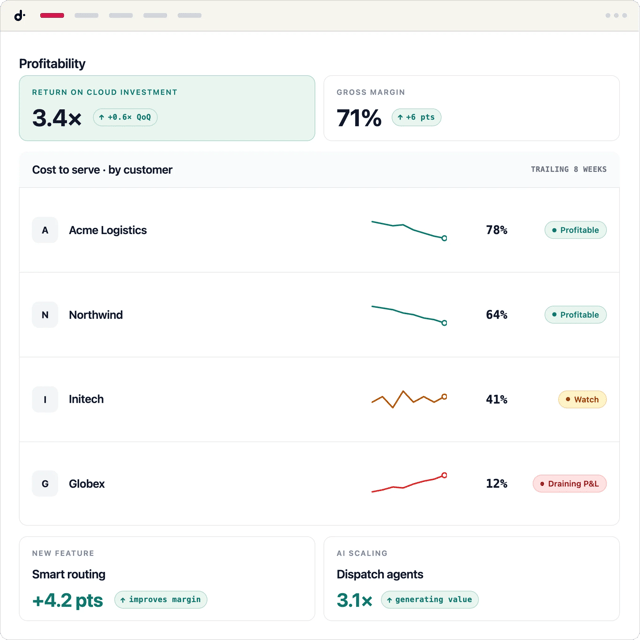The image size is (640, 640).
Task: Select the active red navigation tab
Action: 52,16
